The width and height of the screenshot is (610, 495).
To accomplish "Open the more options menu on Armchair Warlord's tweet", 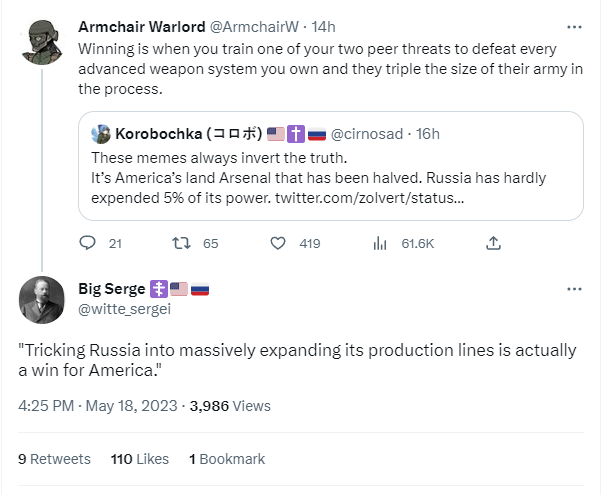I will 574,27.
